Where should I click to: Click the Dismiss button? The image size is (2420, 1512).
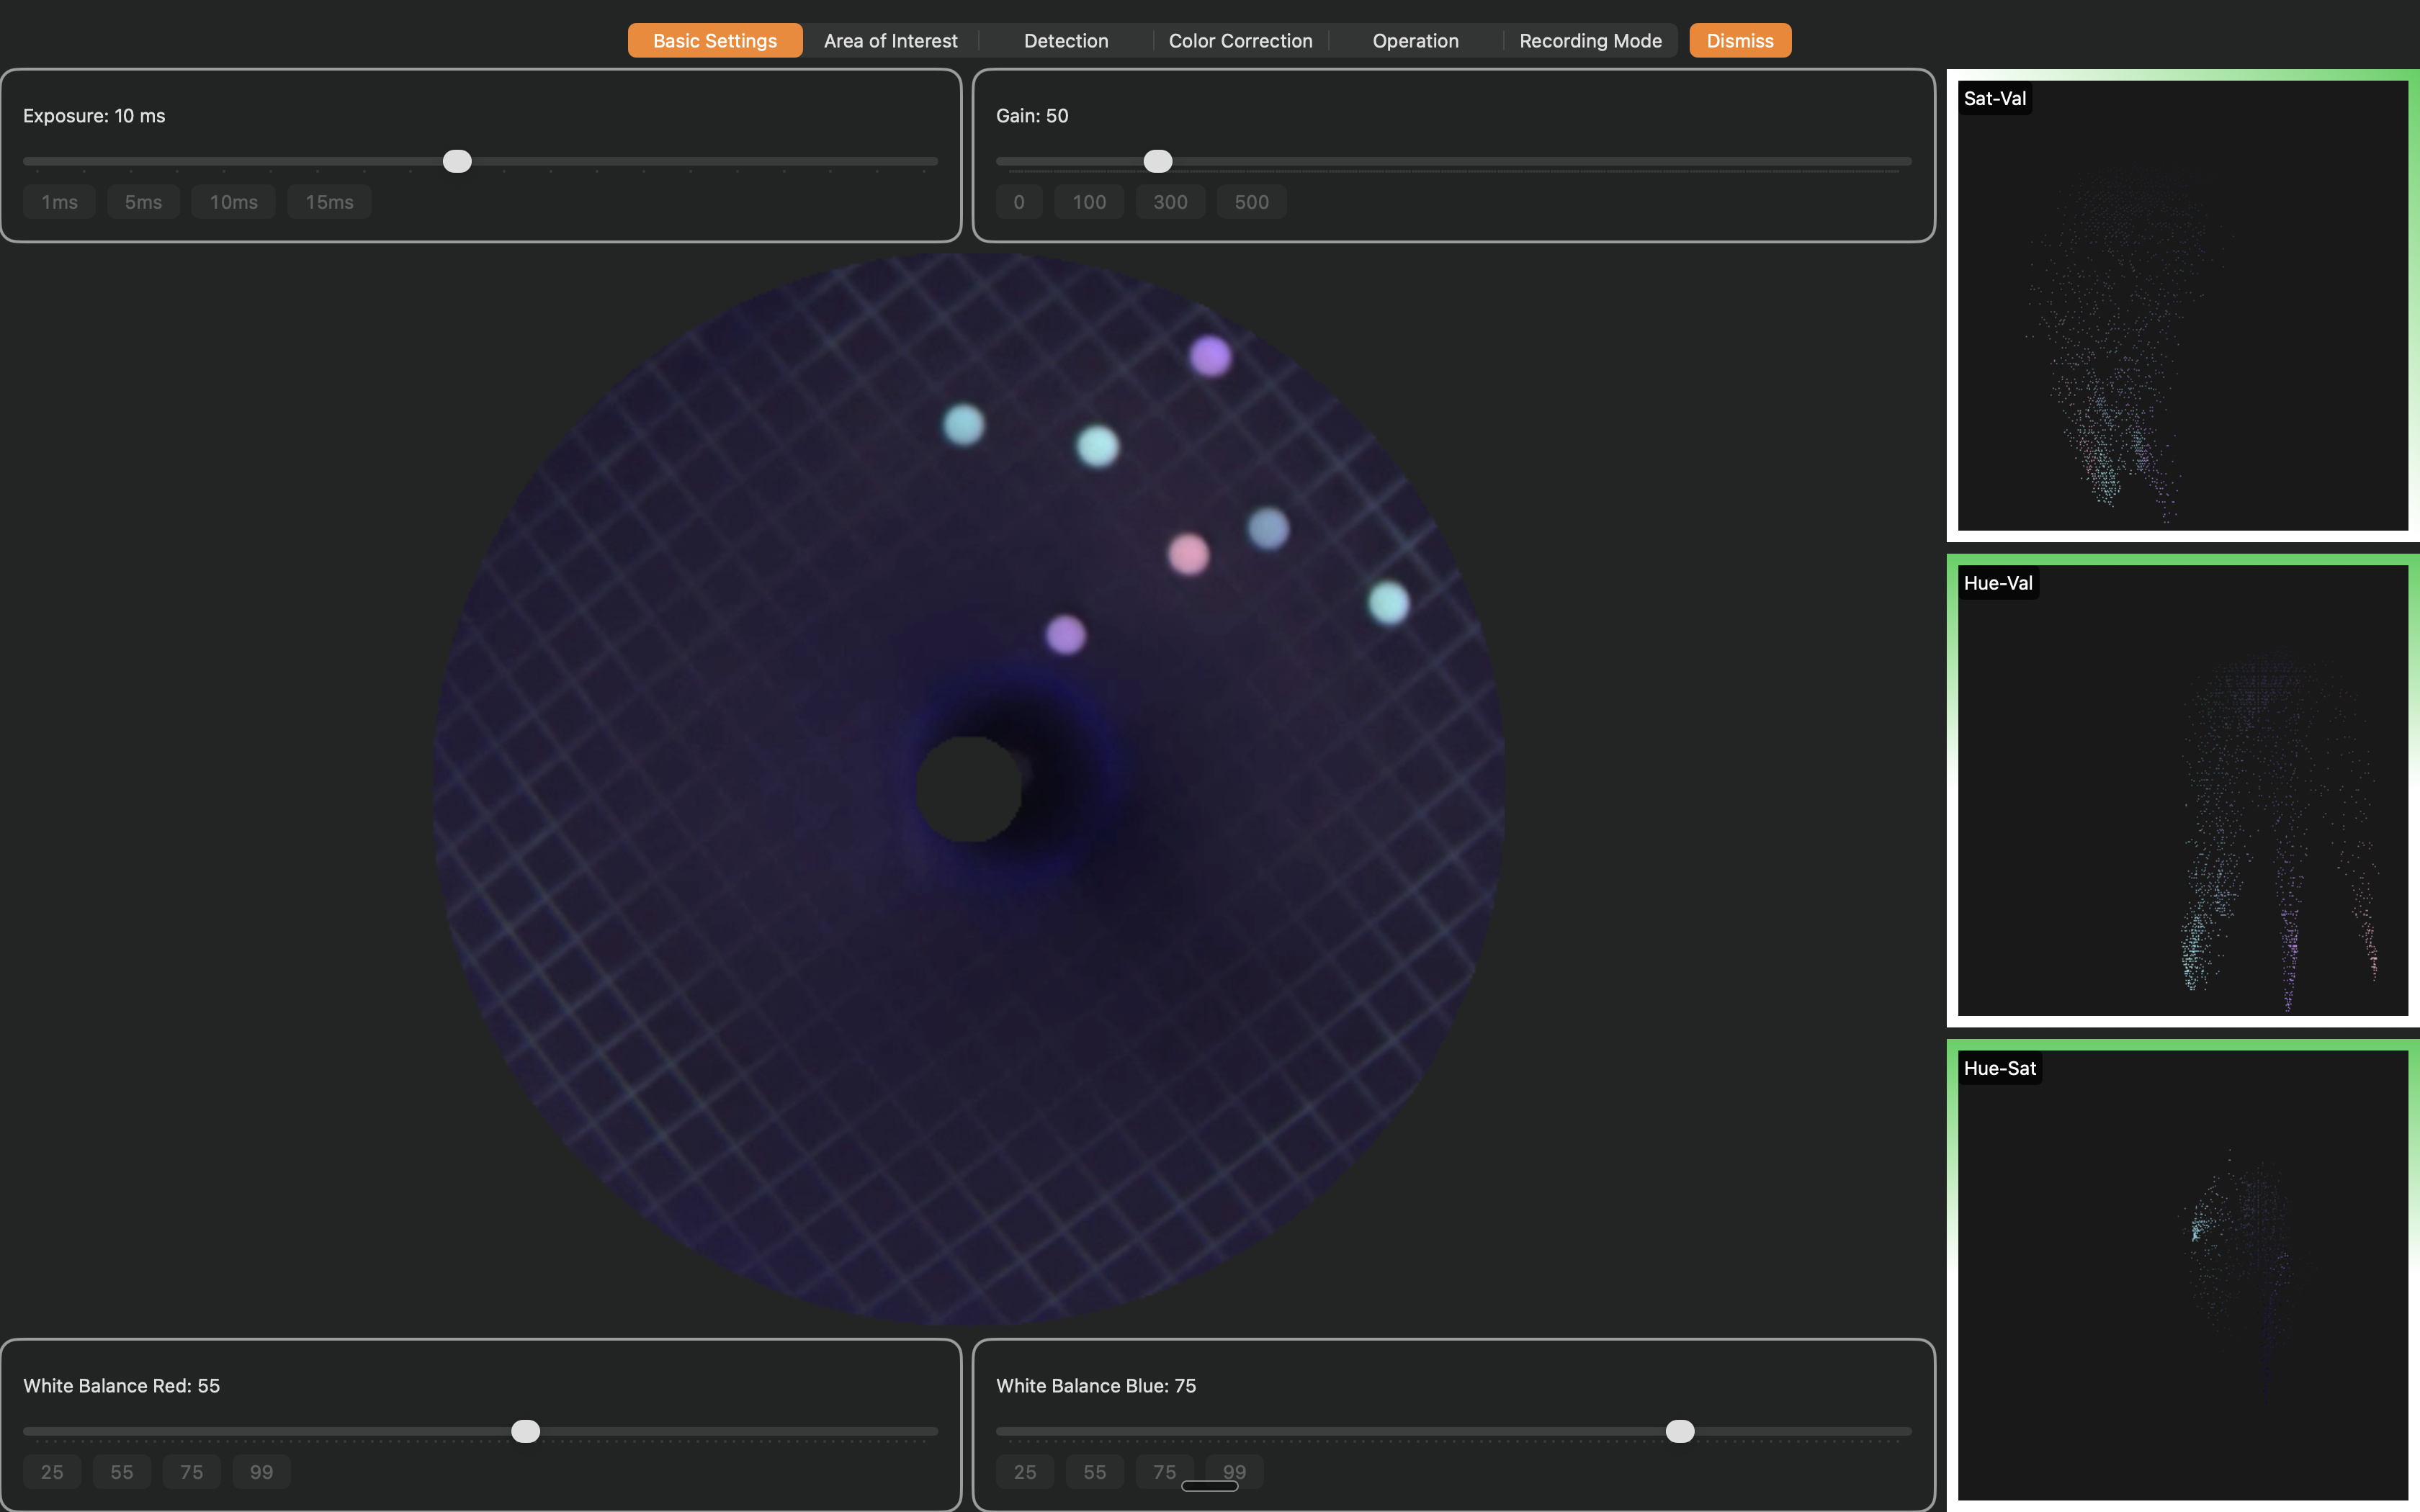[x=1740, y=41]
